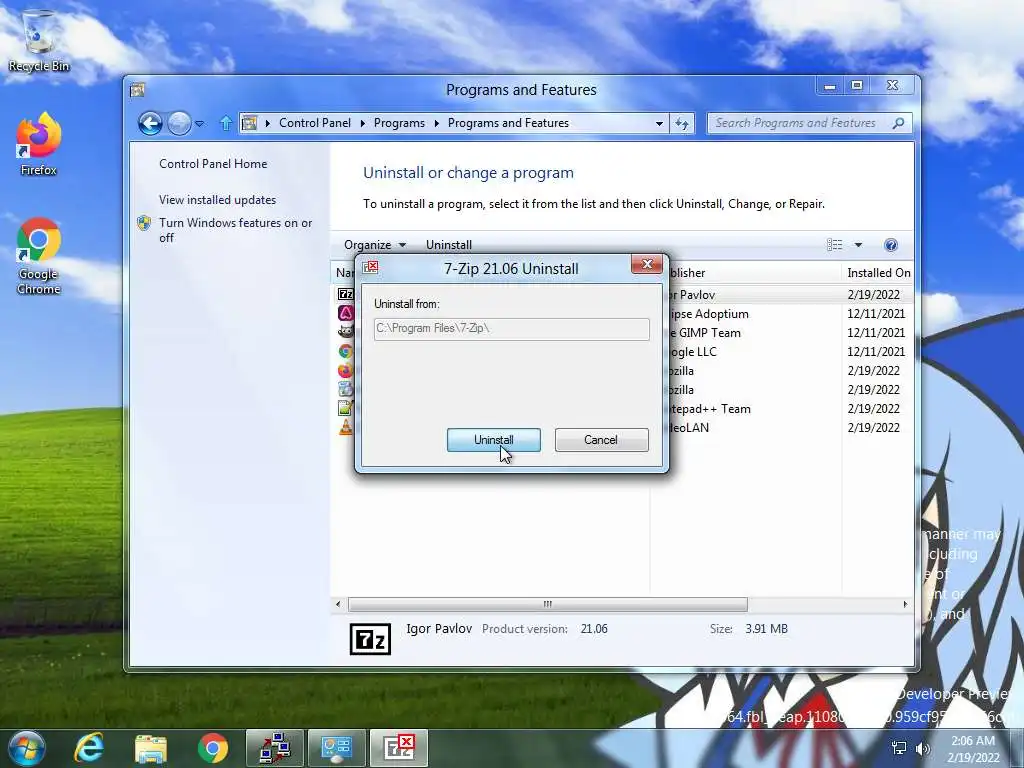Viewport: 1024px width, 768px height.
Task: Select Programs in the breadcrumb
Action: coord(399,123)
